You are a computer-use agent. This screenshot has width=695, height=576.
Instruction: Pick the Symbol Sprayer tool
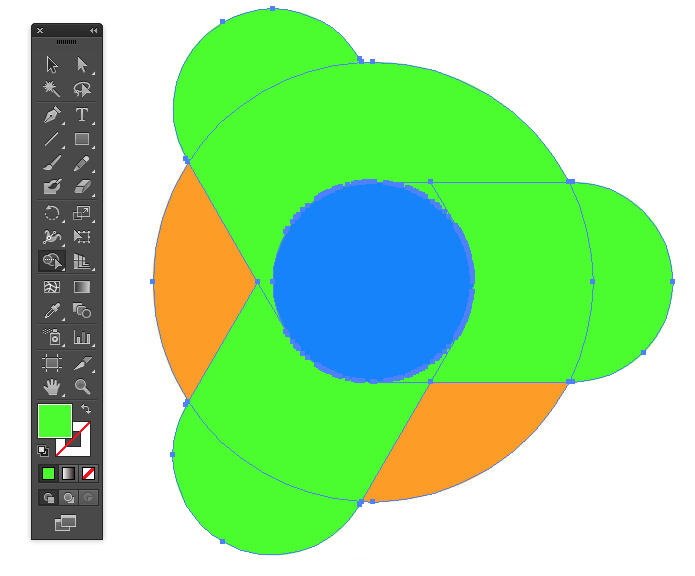point(52,337)
